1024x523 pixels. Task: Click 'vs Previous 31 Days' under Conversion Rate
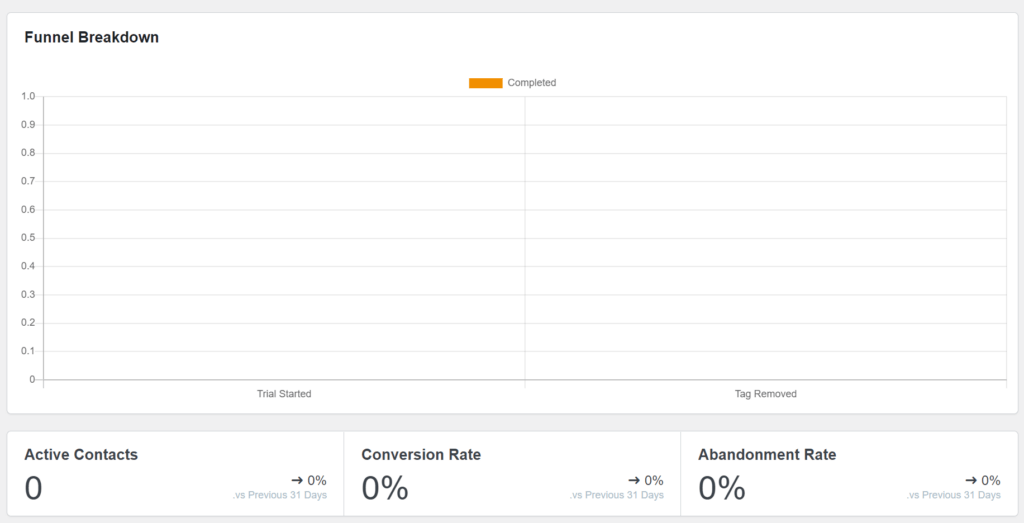pos(616,495)
